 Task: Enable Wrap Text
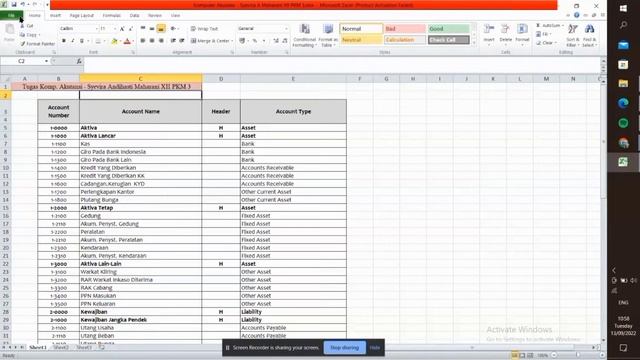pos(204,29)
